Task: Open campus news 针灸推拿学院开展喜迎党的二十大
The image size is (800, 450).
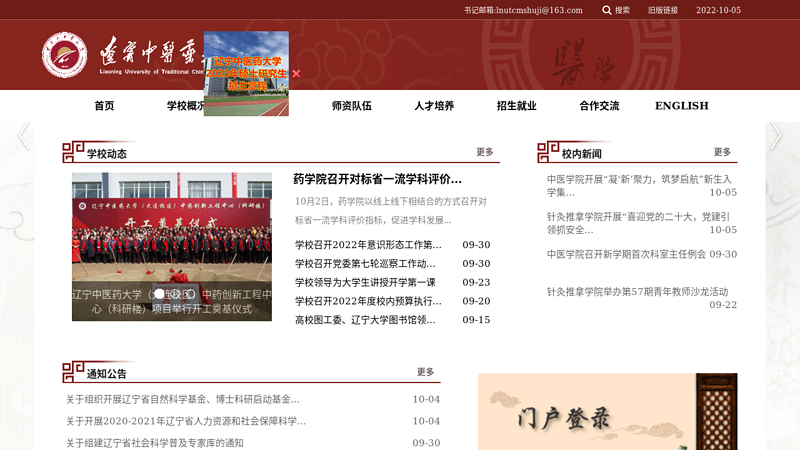Action: click(x=638, y=223)
